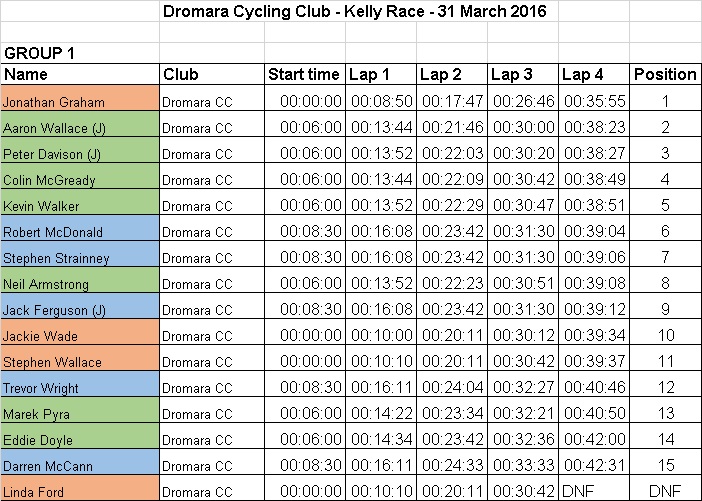702x501 pixels.
Task: Select the GROUP 1 label cell
Action: [80, 53]
